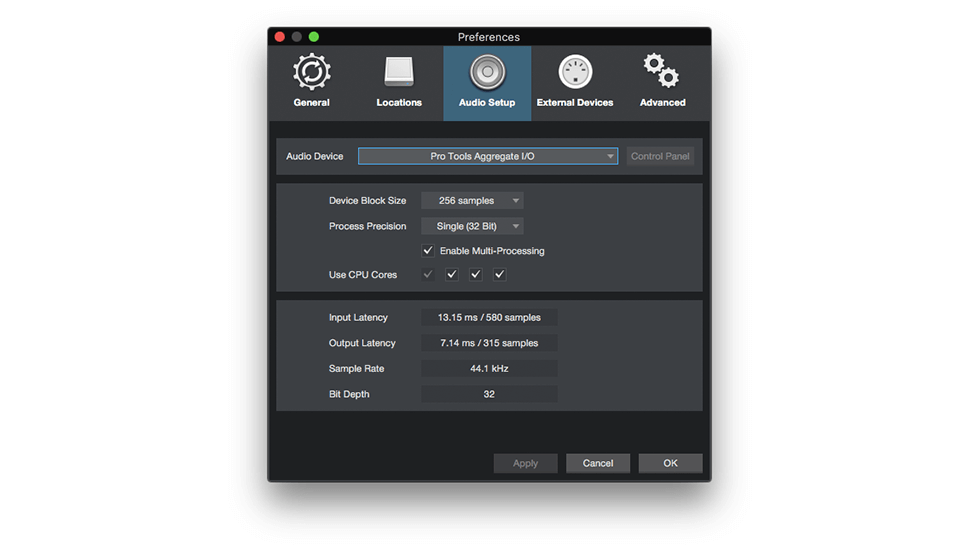980x550 pixels.
Task: Select the Locations drive icon
Action: coord(399,73)
